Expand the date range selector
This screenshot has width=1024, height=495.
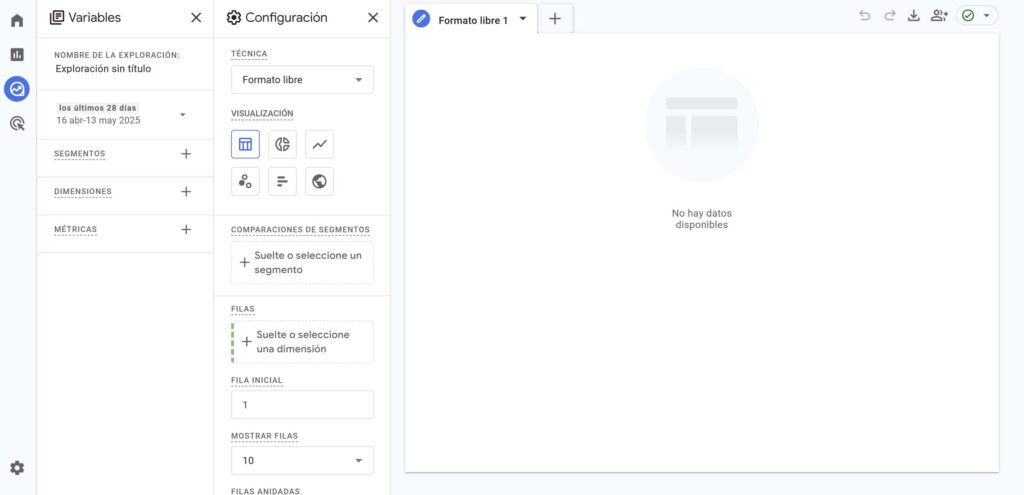pos(182,114)
